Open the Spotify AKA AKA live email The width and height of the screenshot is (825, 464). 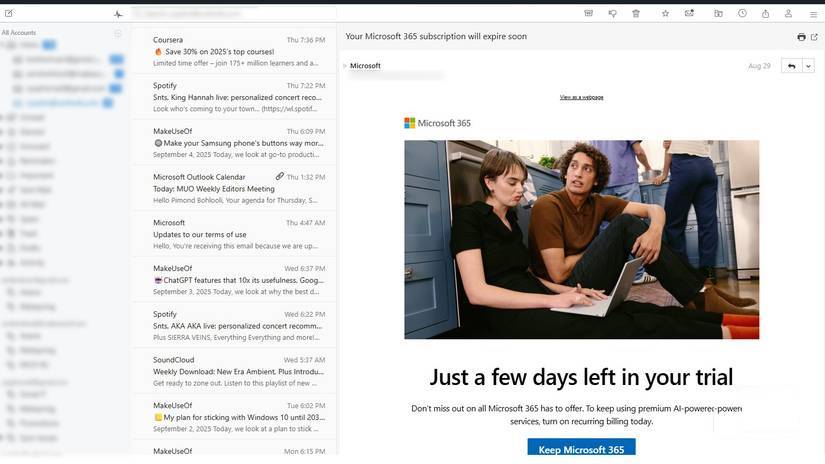(234, 326)
